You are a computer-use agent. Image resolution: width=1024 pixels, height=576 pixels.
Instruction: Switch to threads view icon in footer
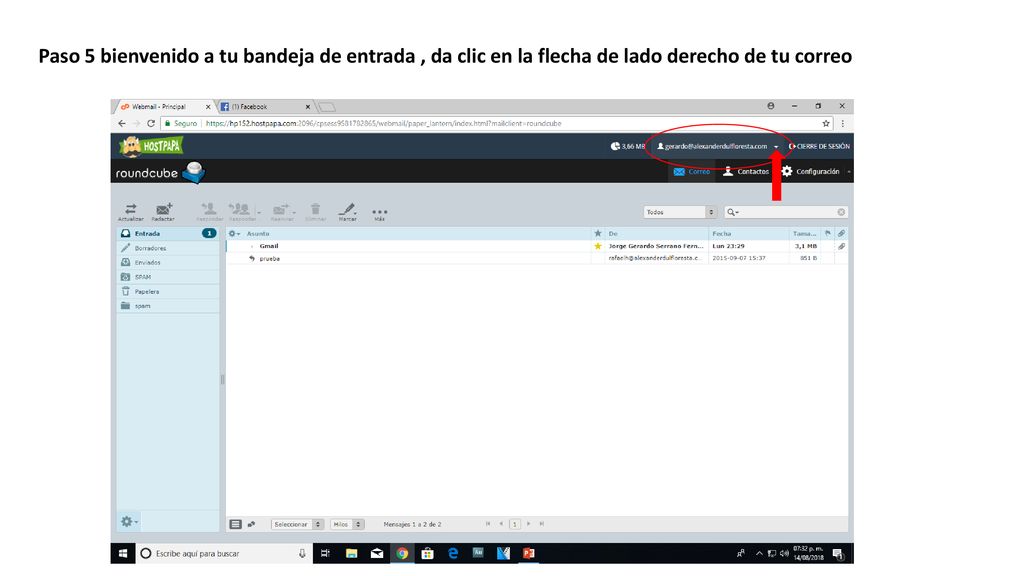click(251, 524)
